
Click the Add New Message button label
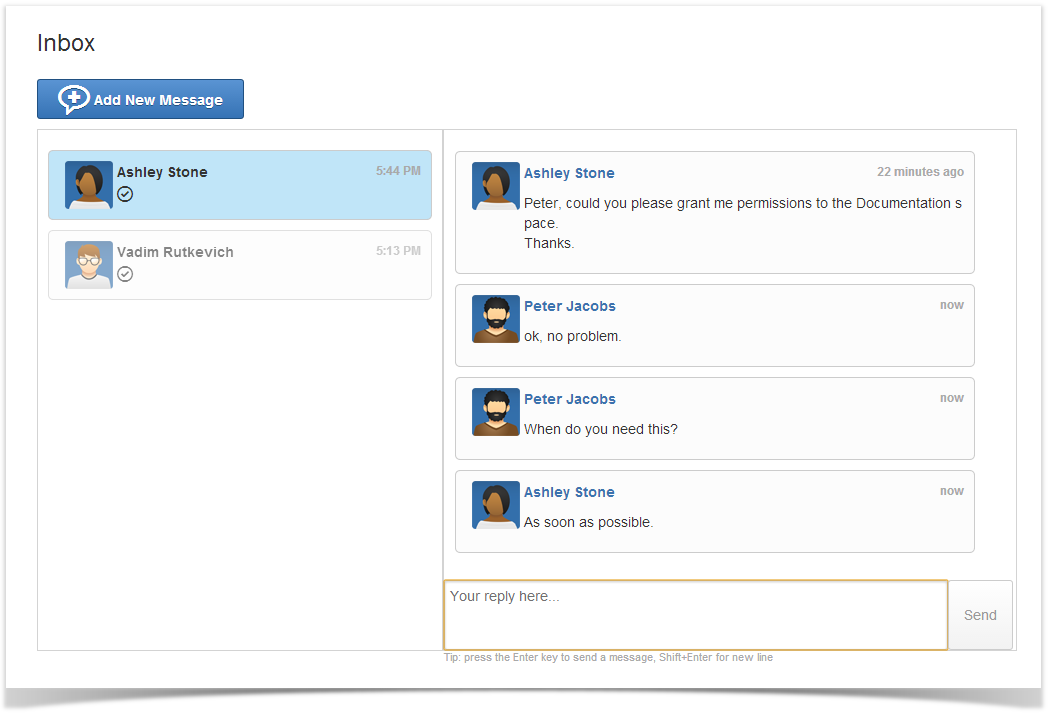point(158,100)
